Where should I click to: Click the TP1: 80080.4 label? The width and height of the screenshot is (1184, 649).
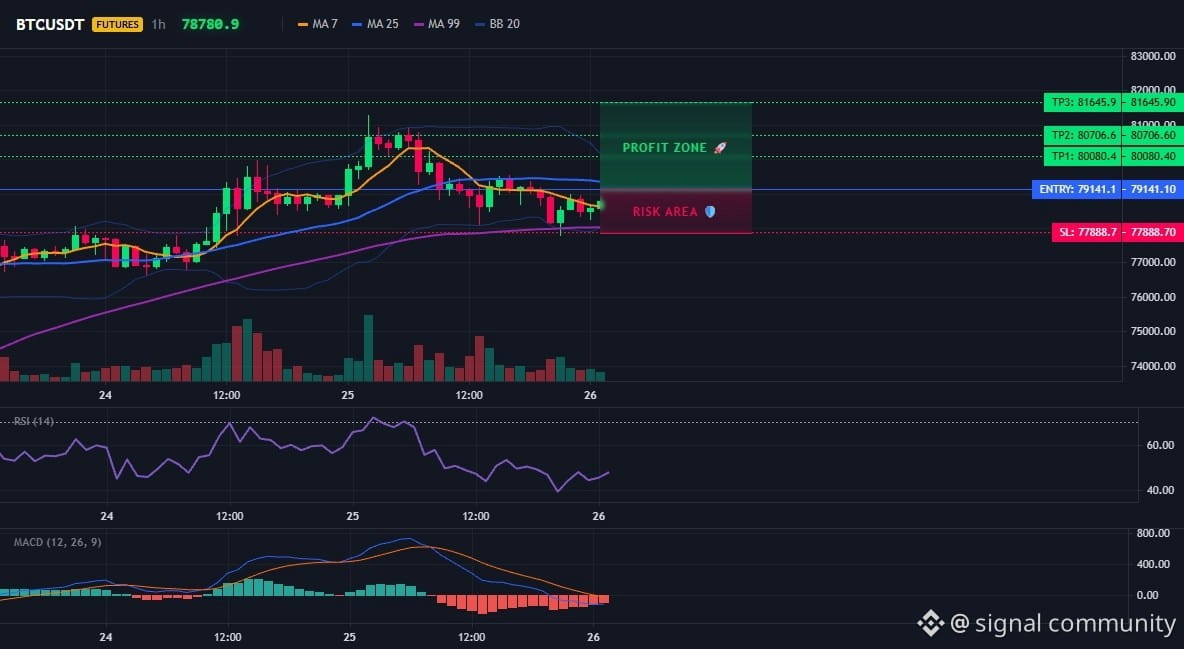[x=1083, y=156]
